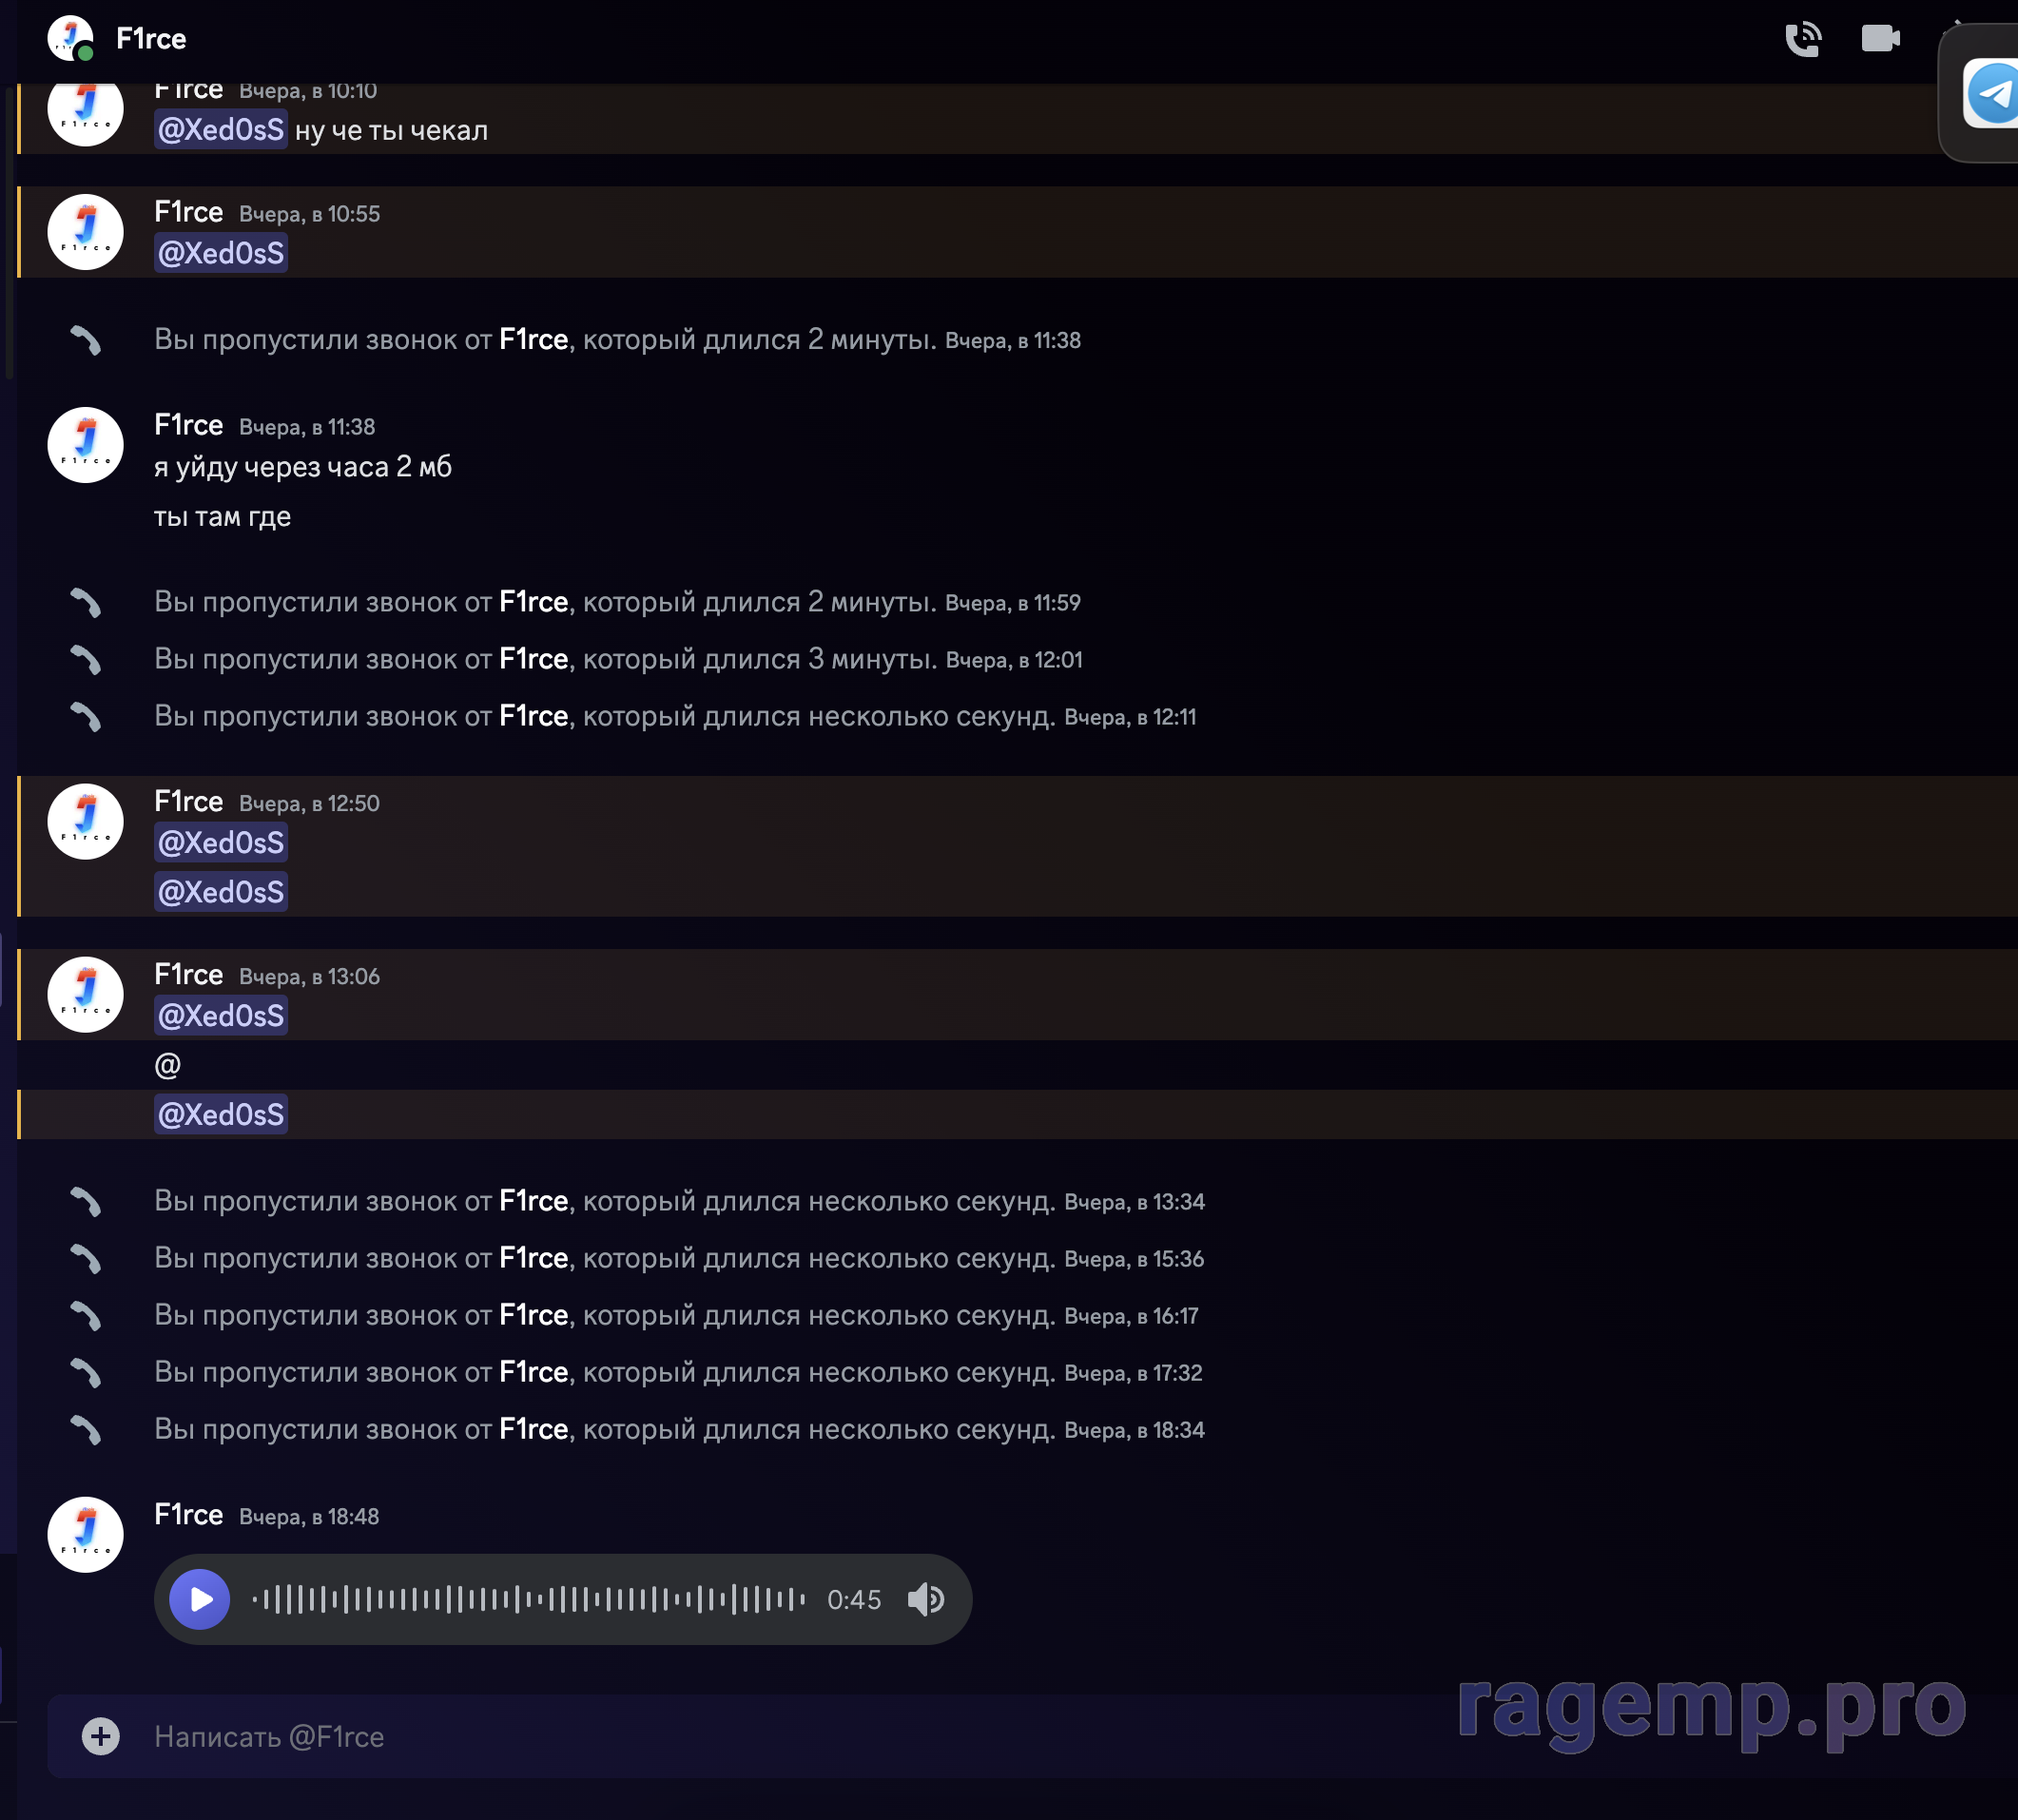Click missed call icon at 11:38
This screenshot has height=1820, width=2018.
point(86,341)
